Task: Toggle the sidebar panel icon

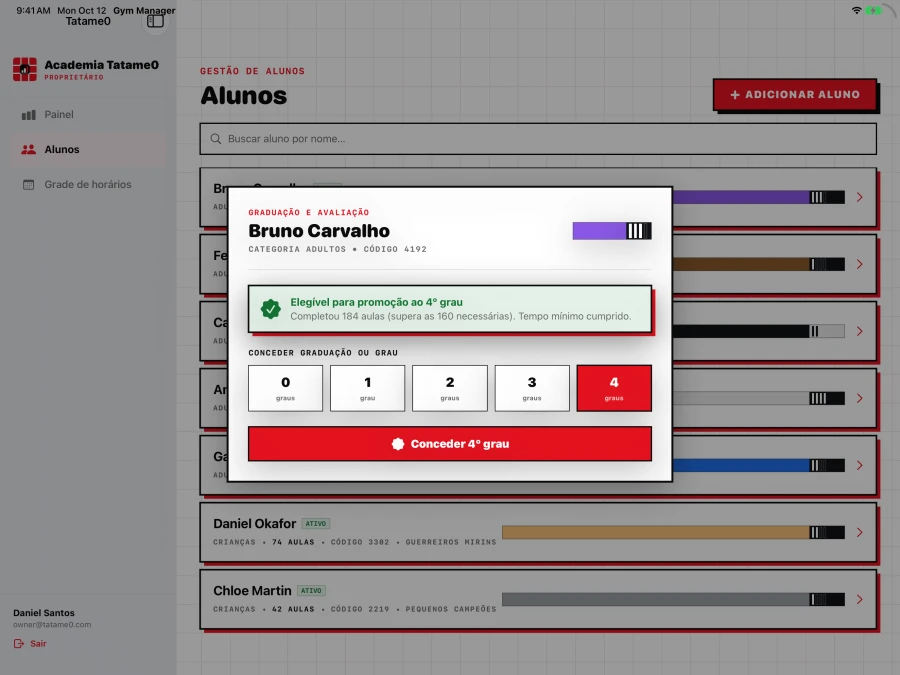Action: coord(155,21)
